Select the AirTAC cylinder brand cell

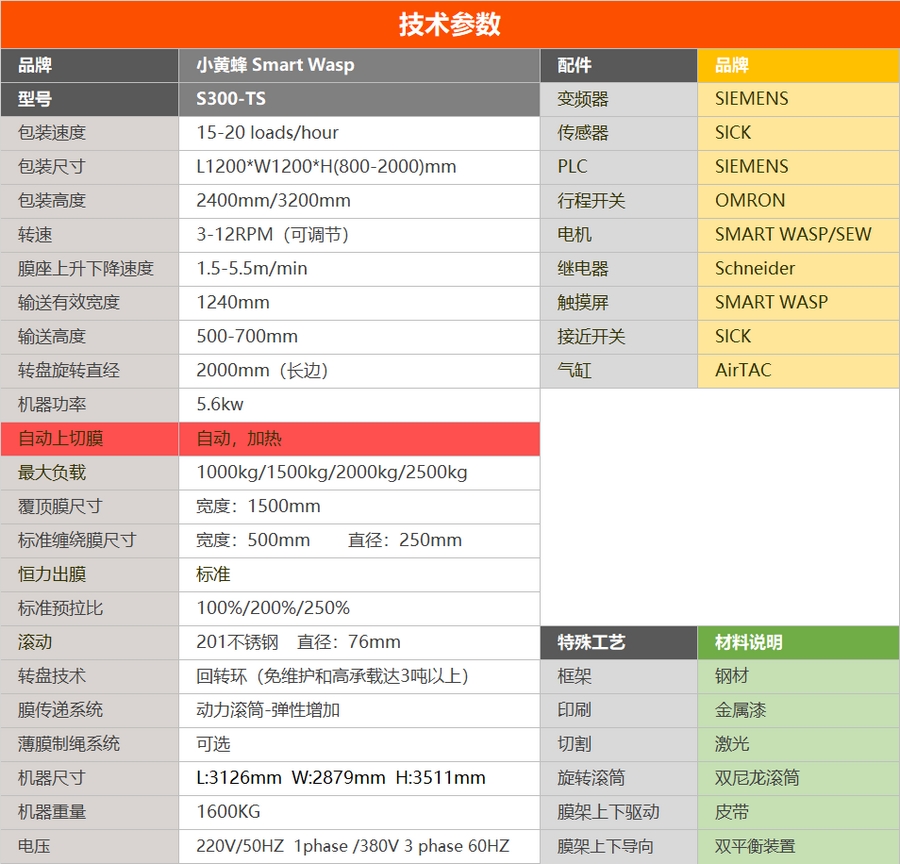(x=798, y=370)
